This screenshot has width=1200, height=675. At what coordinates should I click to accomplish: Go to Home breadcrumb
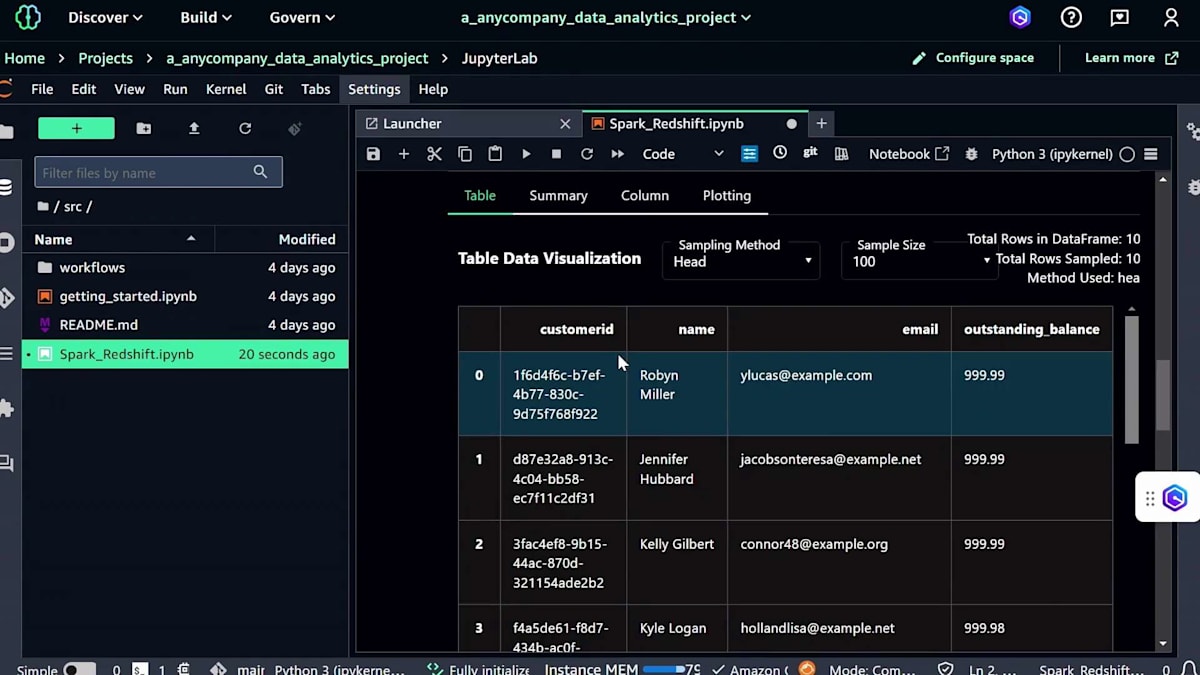pyautogui.click(x=24, y=58)
